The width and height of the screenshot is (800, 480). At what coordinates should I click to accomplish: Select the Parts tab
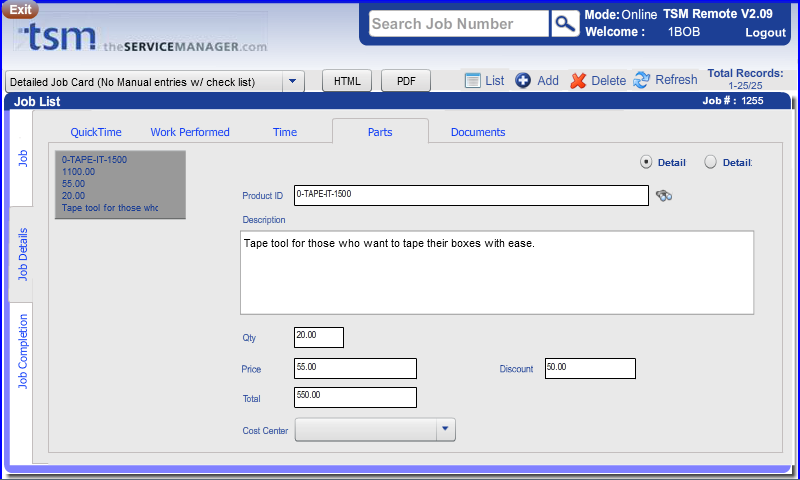(380, 132)
